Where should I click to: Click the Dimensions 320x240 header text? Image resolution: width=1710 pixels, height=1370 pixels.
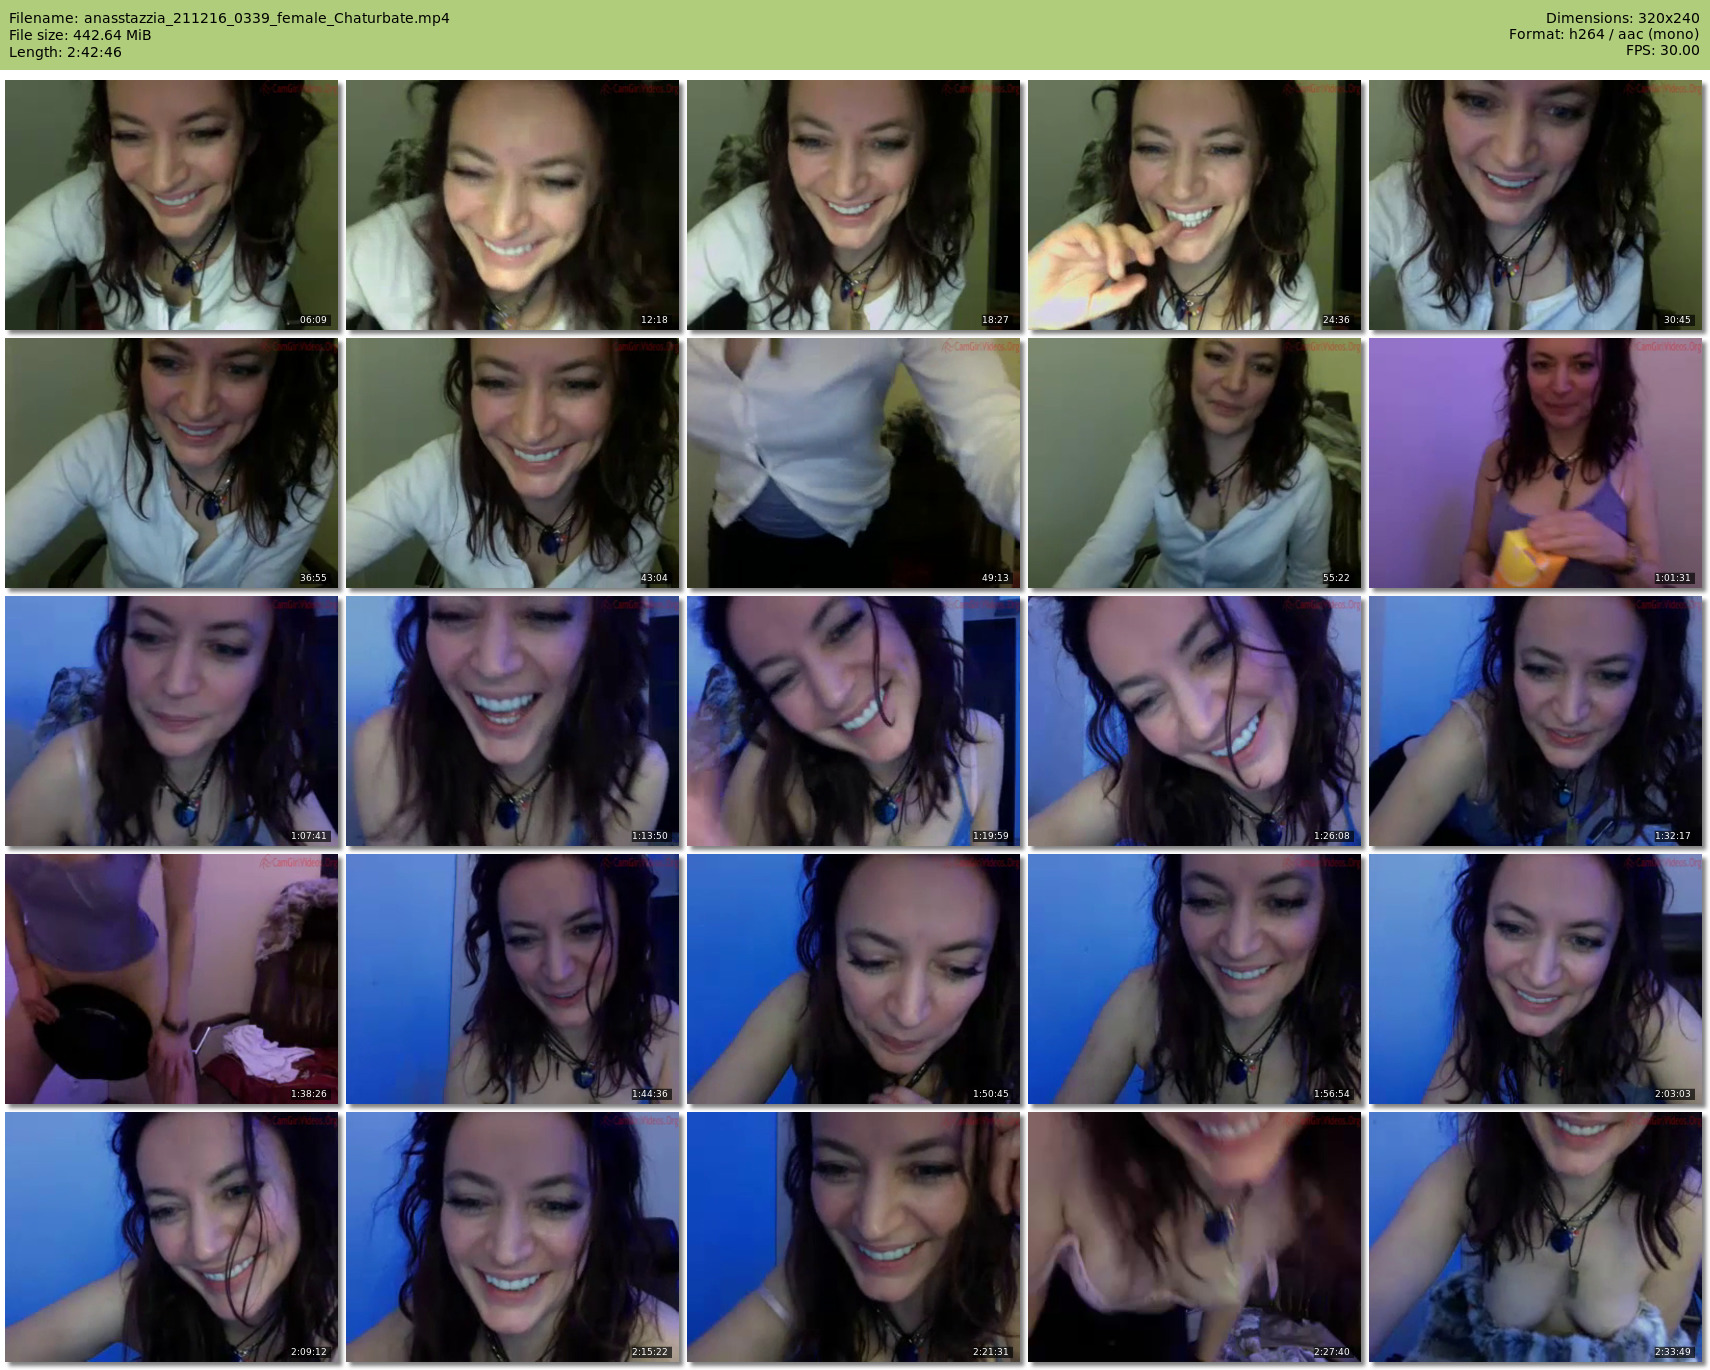tap(1622, 18)
